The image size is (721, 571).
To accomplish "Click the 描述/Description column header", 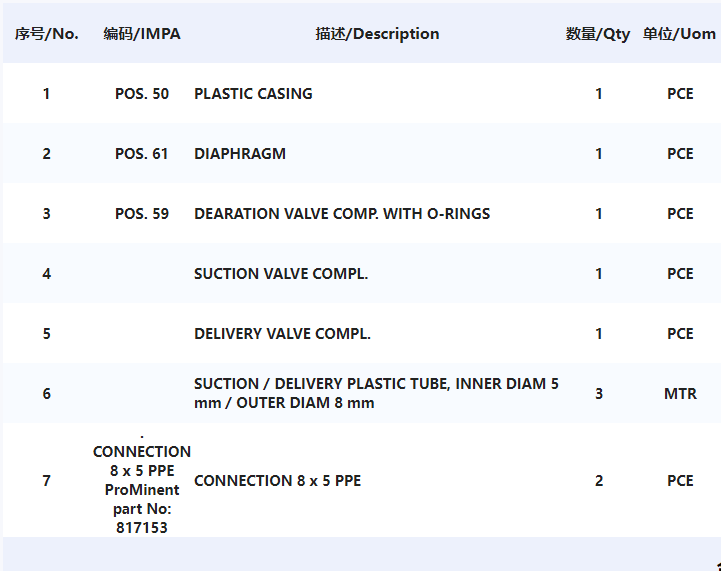I will [377, 34].
